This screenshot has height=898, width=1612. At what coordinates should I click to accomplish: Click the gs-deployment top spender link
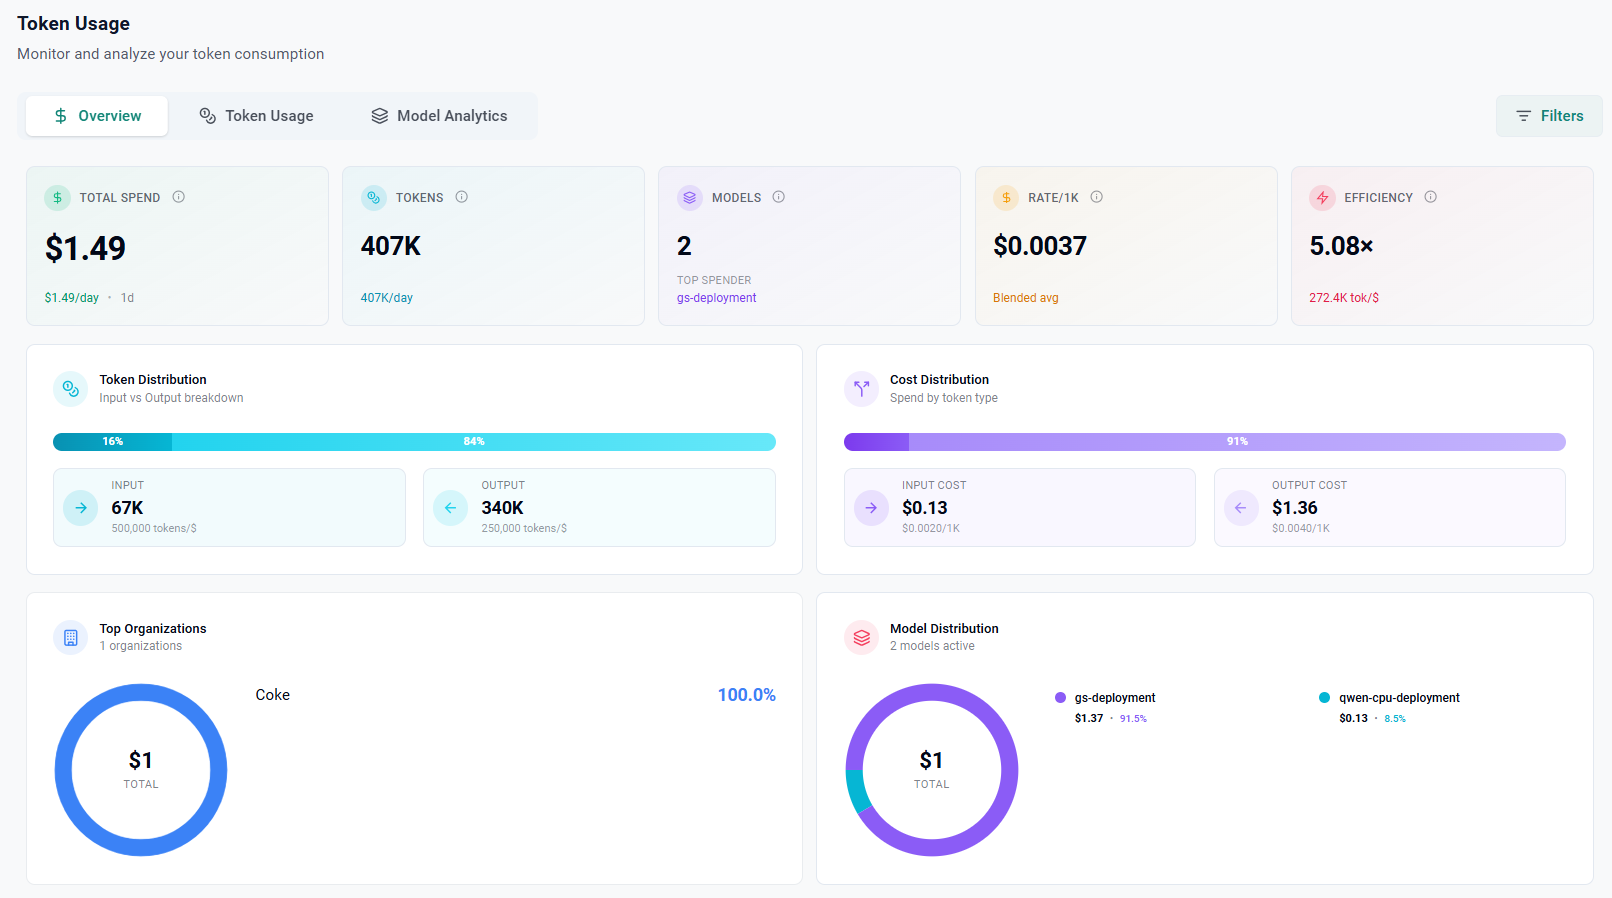[716, 298]
